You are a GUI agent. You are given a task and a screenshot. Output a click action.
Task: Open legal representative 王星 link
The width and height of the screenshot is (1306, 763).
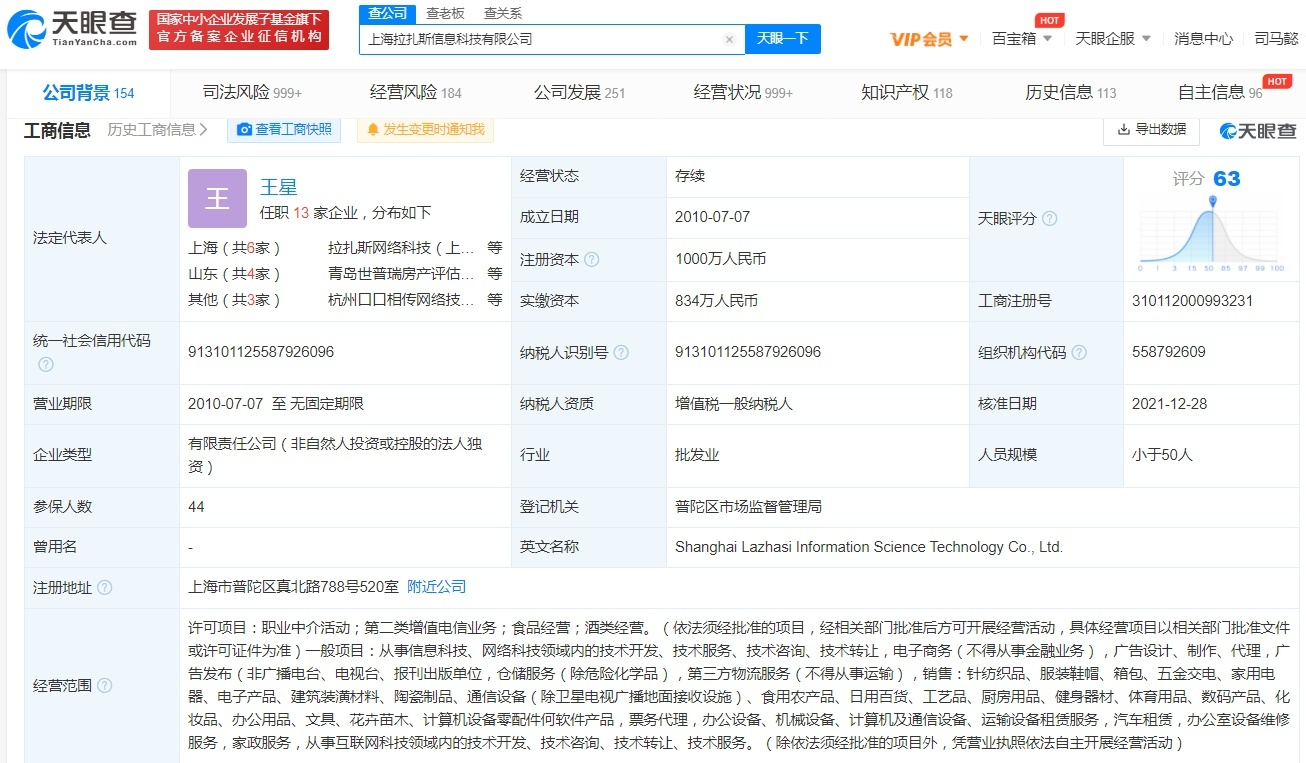[278, 187]
